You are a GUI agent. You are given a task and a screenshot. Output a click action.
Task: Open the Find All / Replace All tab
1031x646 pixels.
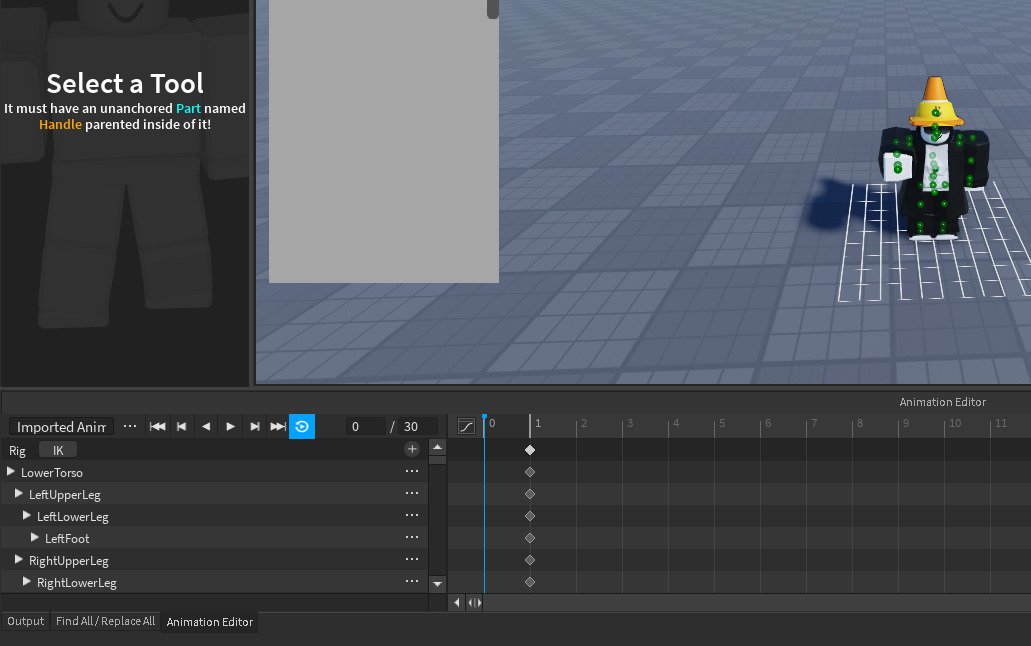(x=105, y=621)
